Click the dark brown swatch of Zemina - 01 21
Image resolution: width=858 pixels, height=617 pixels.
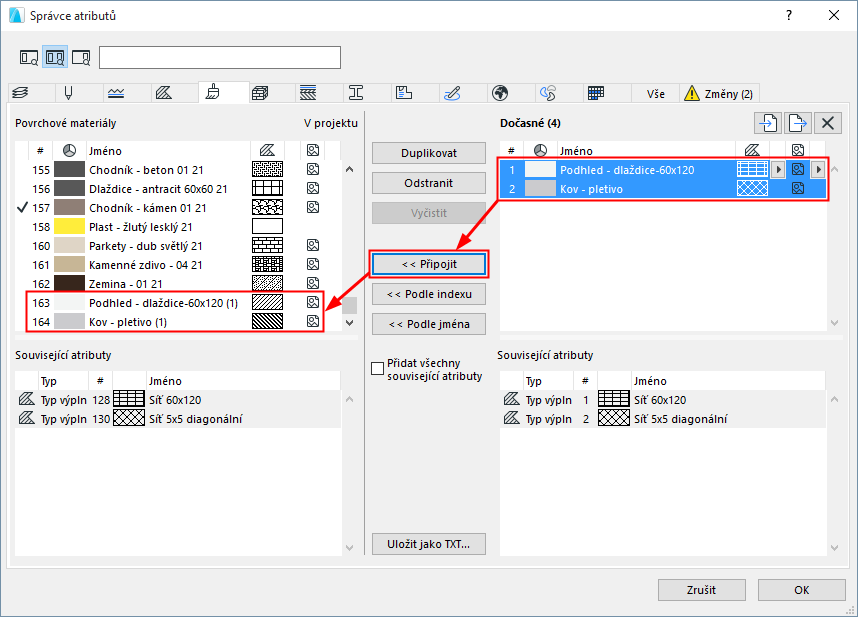click(69, 283)
